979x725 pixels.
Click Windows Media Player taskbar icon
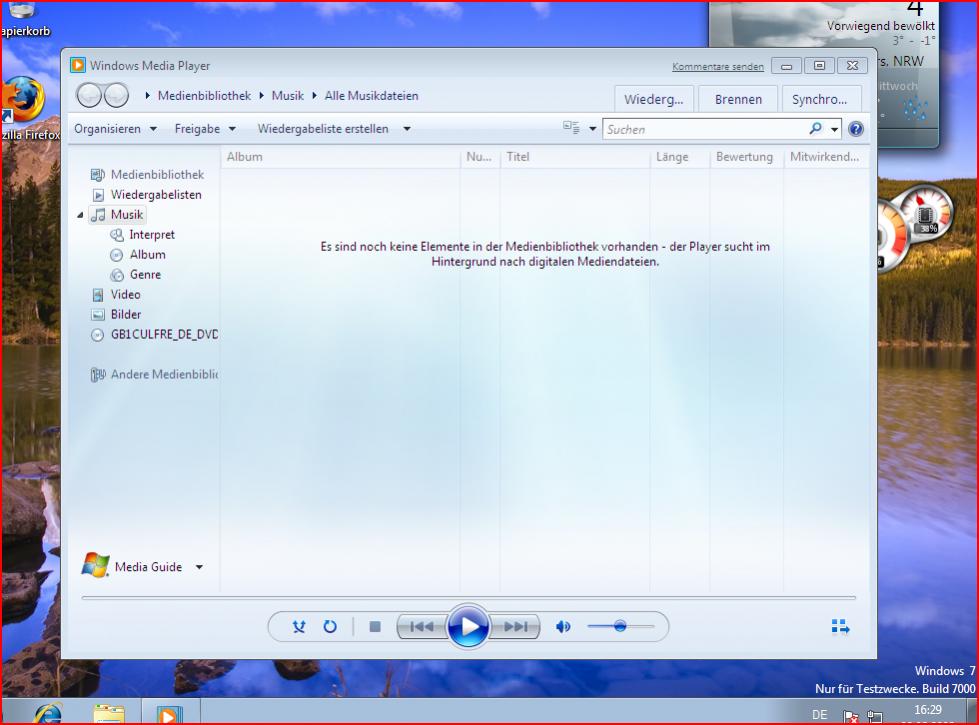(x=169, y=714)
